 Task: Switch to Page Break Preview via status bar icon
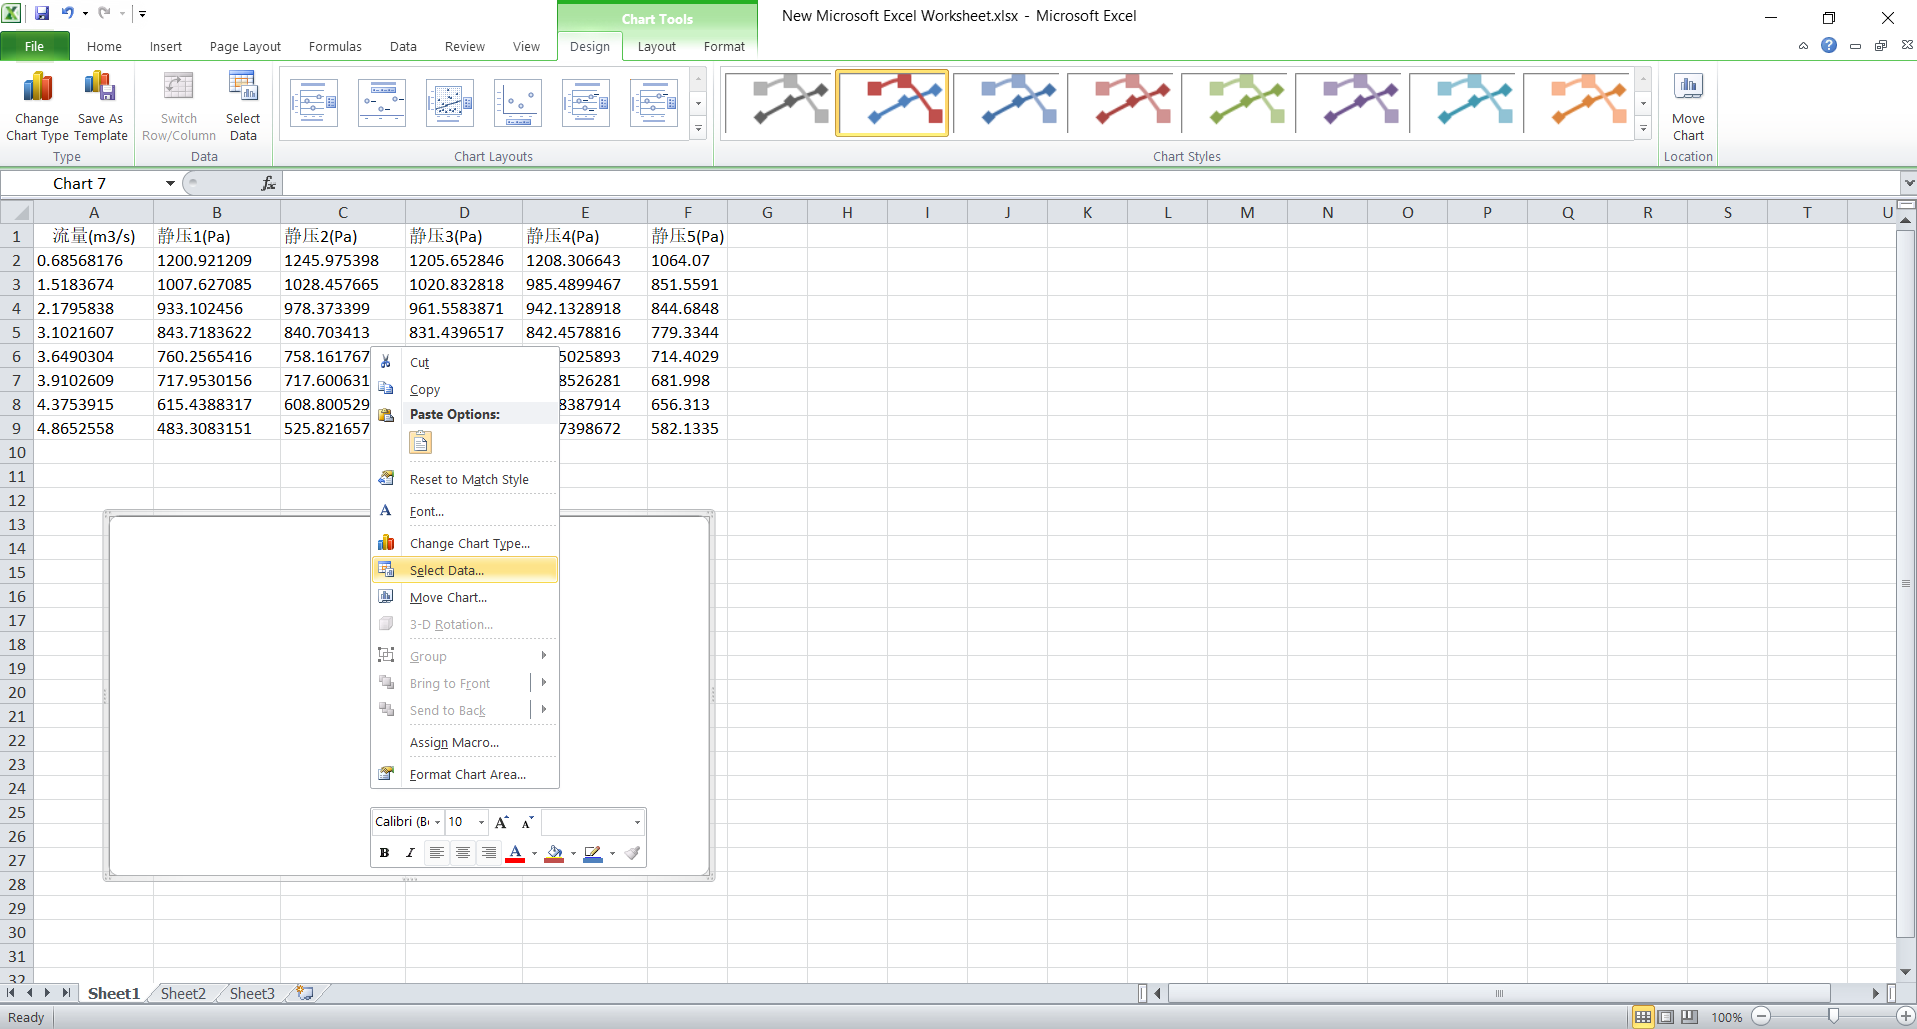(1688, 1016)
